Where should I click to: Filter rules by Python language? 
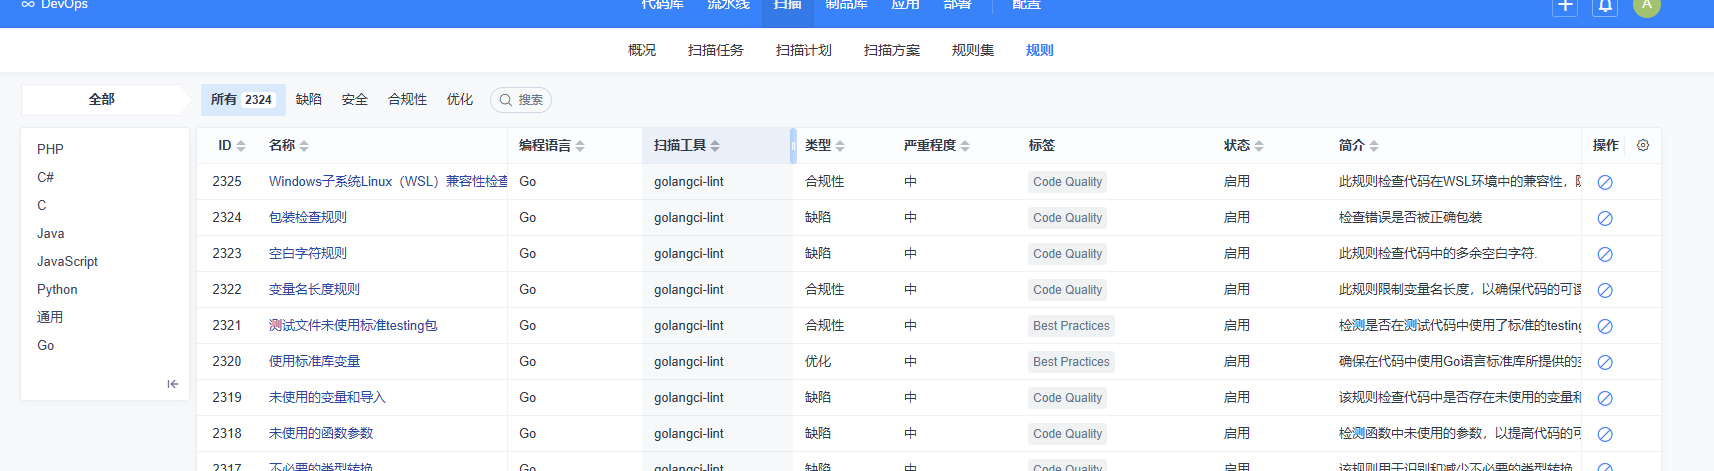(57, 289)
